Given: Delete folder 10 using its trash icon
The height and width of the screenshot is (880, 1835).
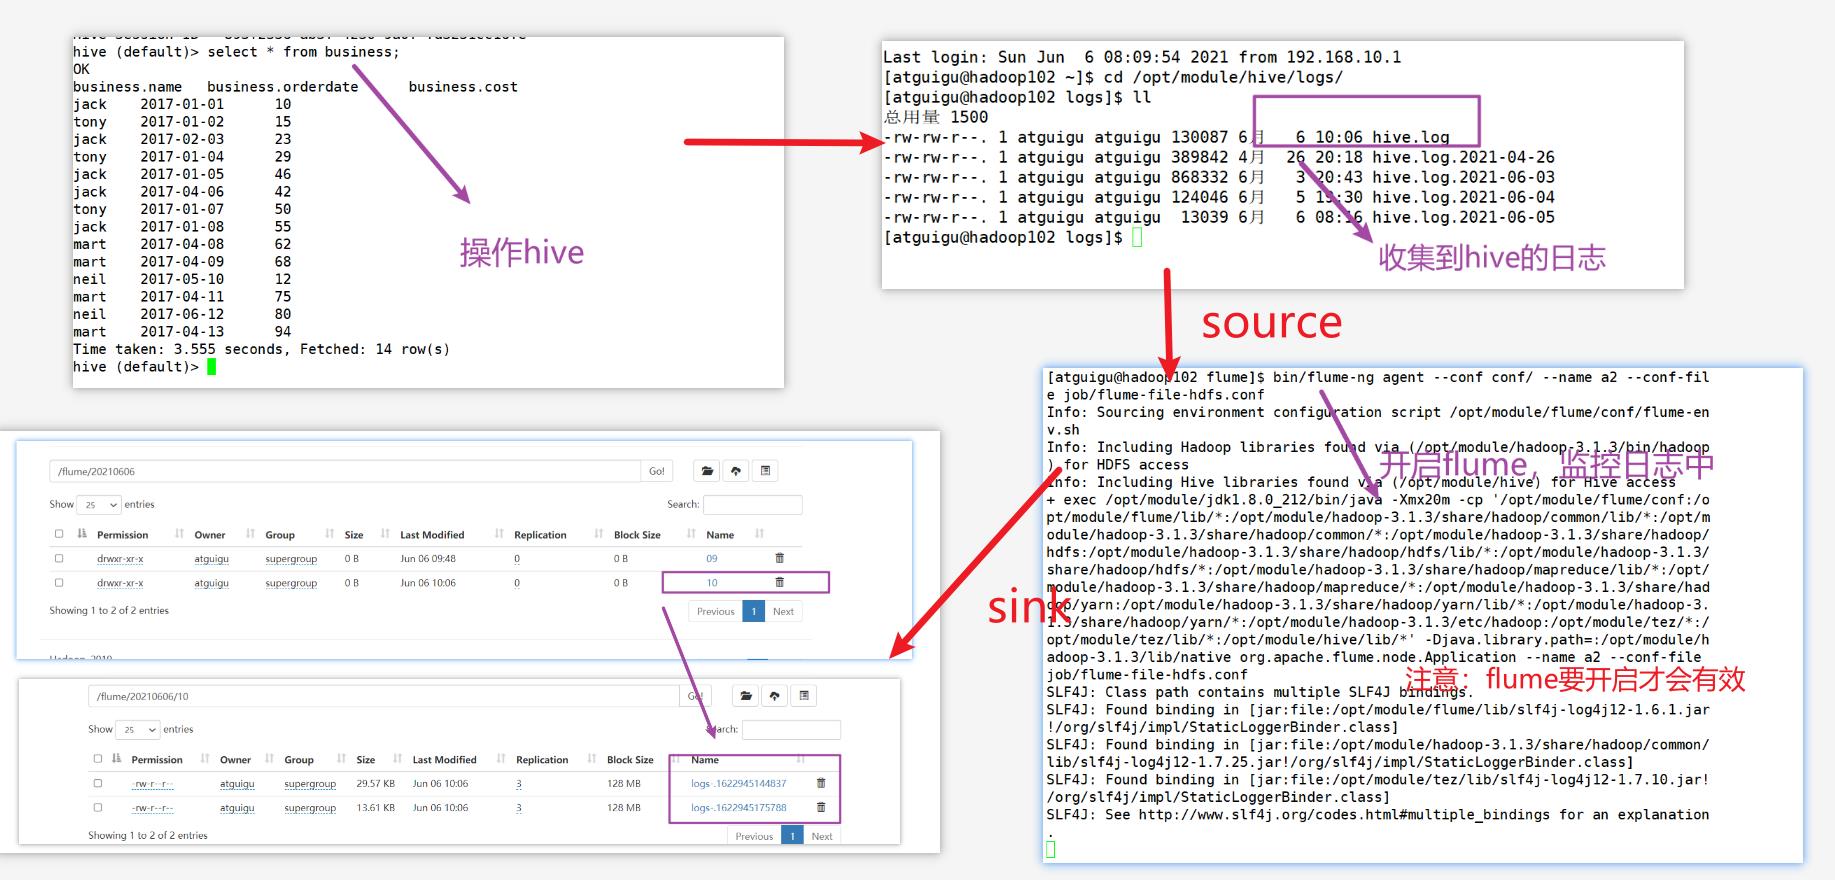Looking at the screenshot, I should pos(780,582).
